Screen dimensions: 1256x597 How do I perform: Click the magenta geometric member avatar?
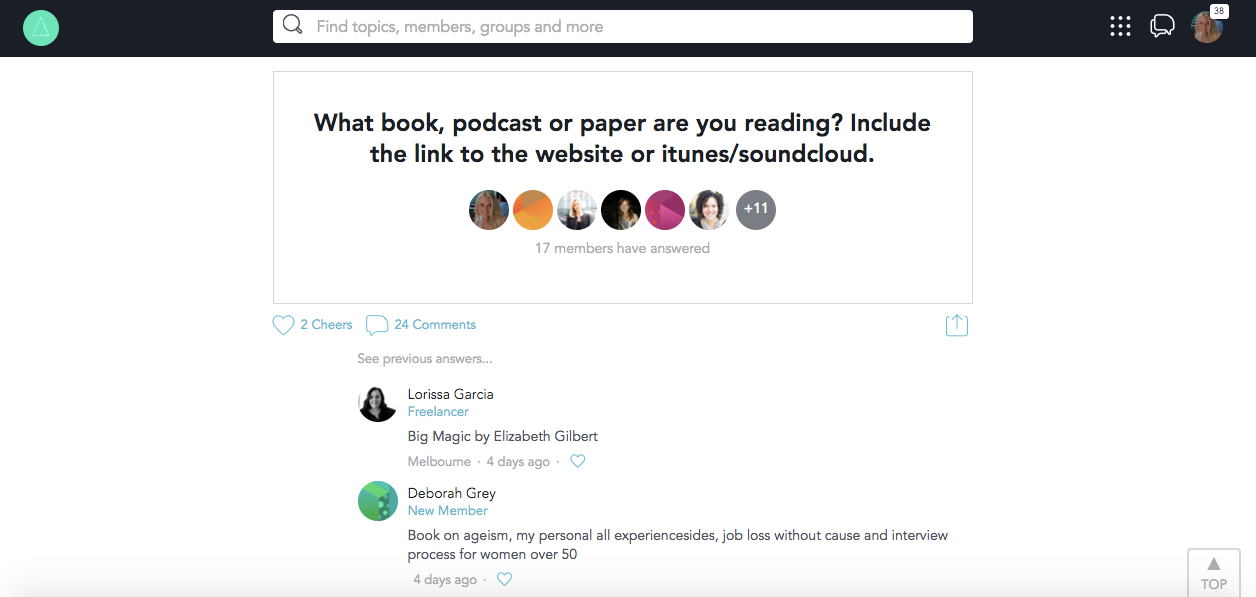(x=665, y=210)
